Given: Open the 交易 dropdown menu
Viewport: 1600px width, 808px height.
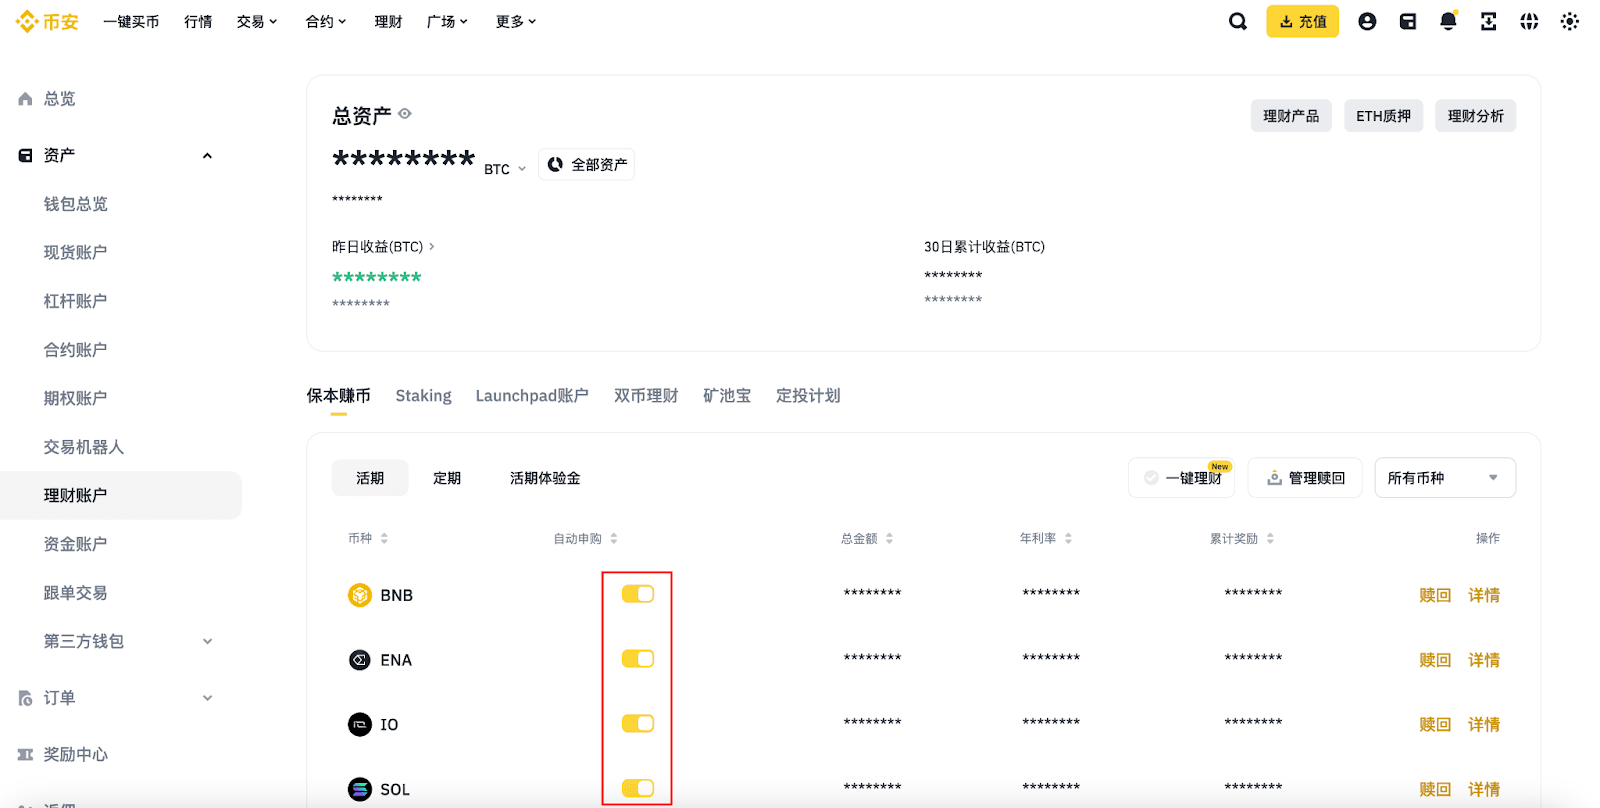Looking at the screenshot, I should coord(257,21).
